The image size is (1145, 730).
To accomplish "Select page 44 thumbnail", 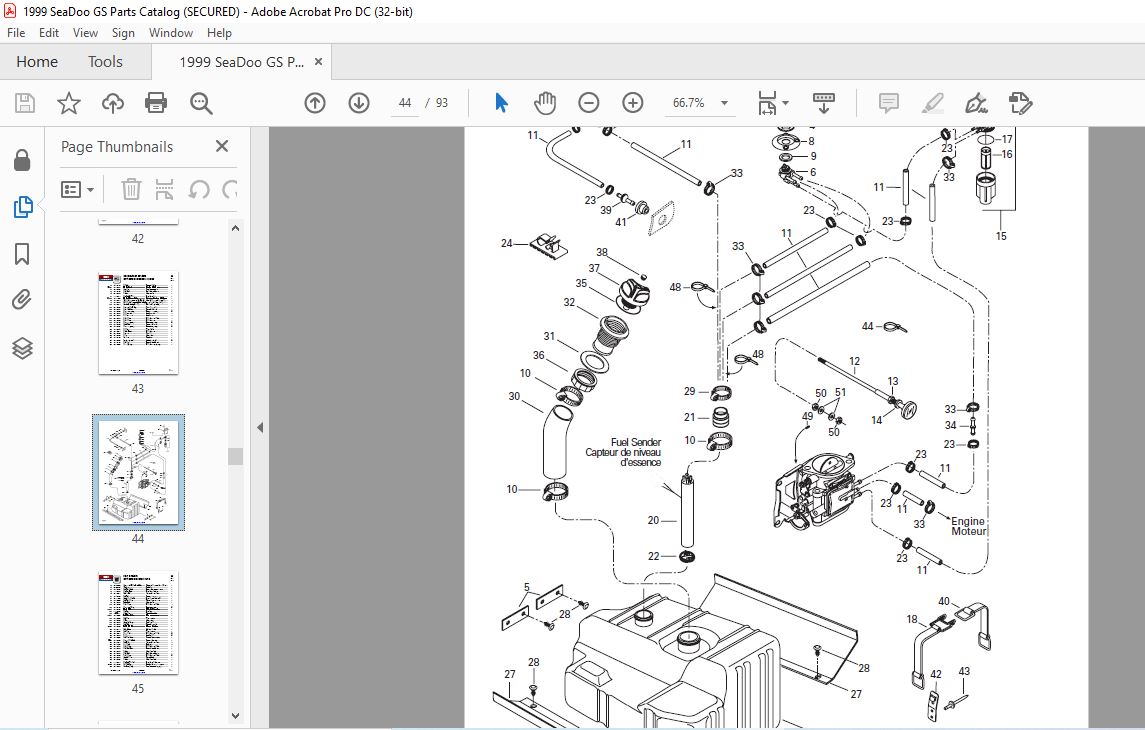I will [138, 472].
